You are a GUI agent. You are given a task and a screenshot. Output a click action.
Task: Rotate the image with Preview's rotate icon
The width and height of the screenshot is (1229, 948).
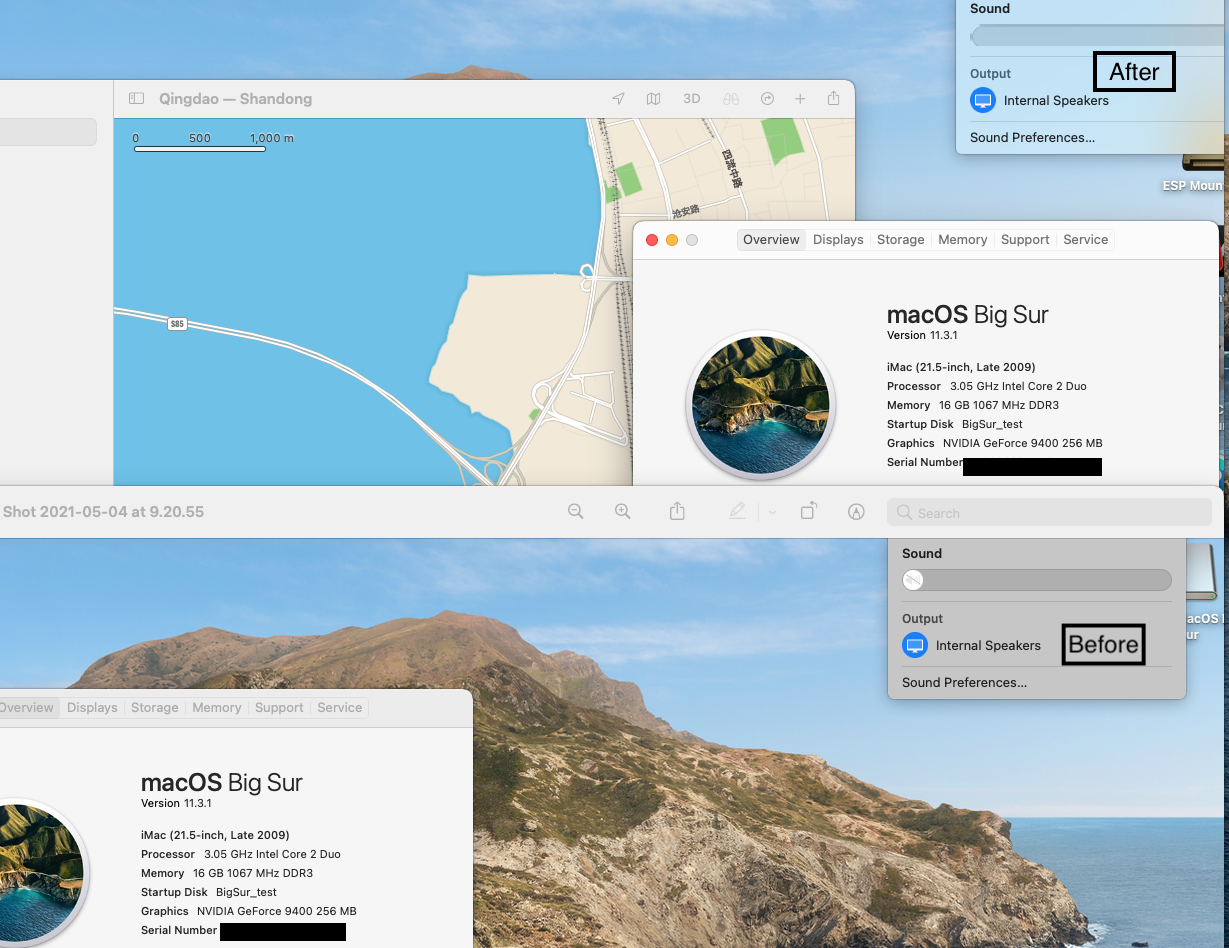click(x=809, y=511)
